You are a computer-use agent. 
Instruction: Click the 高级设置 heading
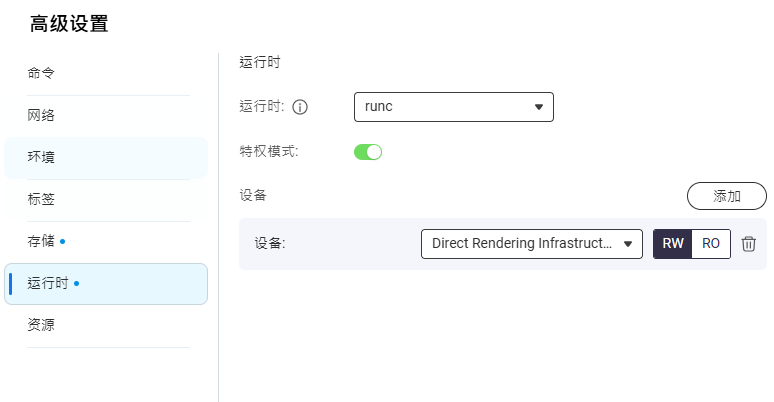coord(69,24)
